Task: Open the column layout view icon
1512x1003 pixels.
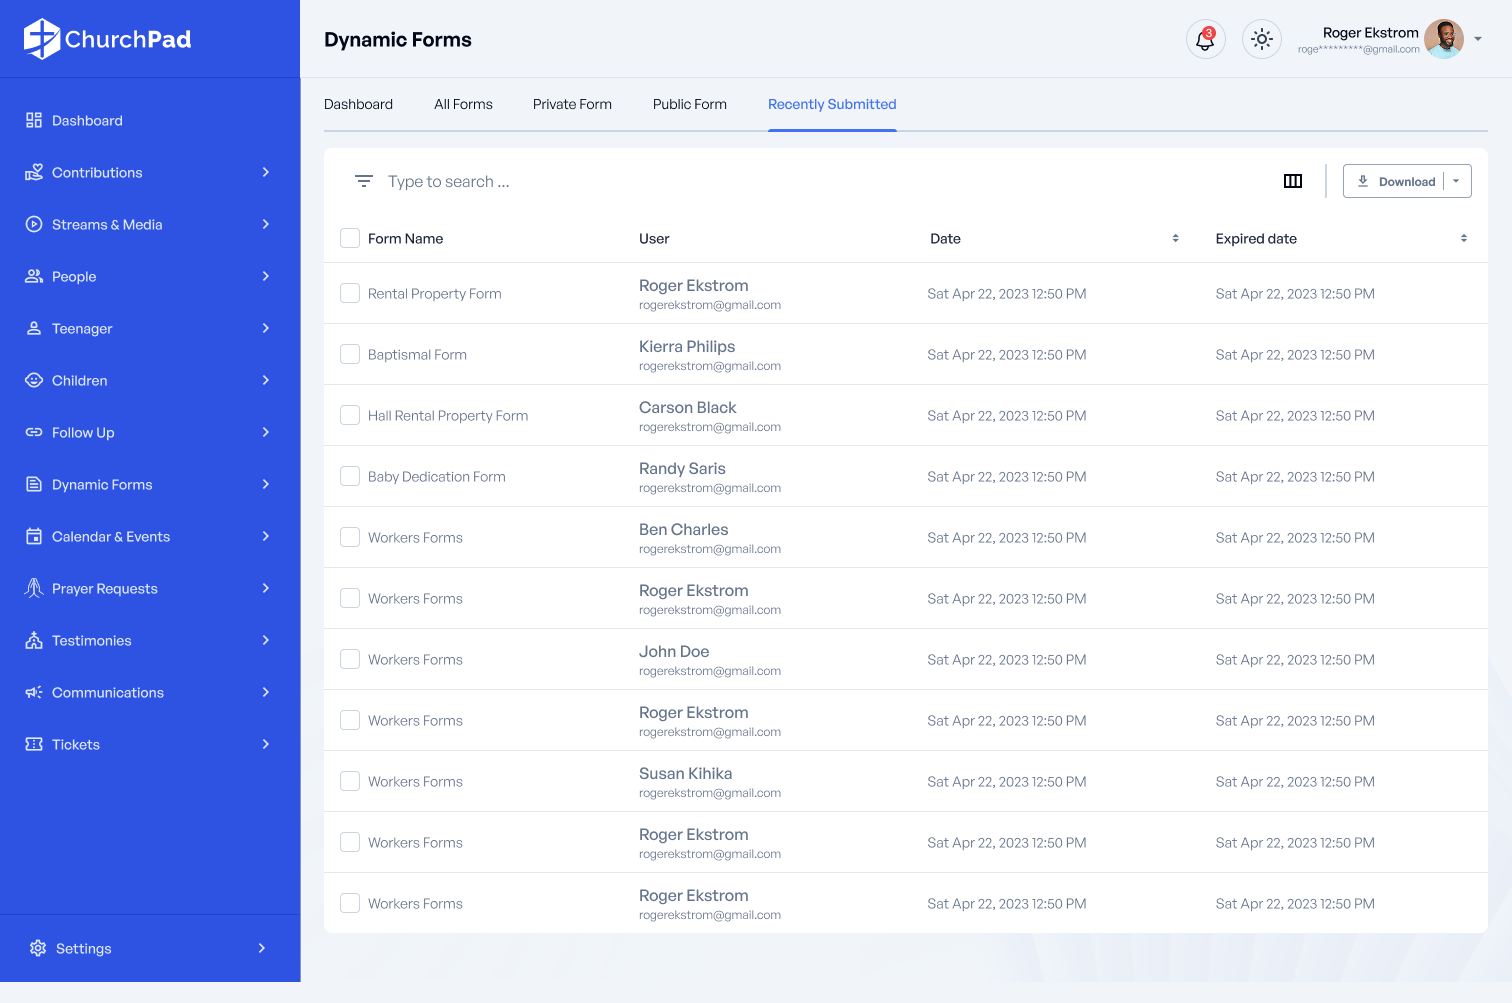Action: point(1292,181)
